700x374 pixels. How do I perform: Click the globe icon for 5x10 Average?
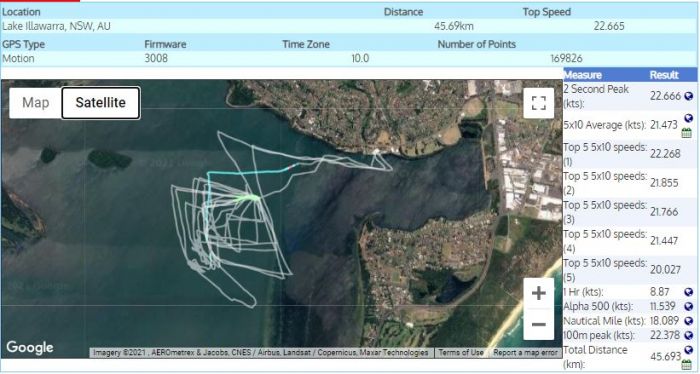point(688,118)
